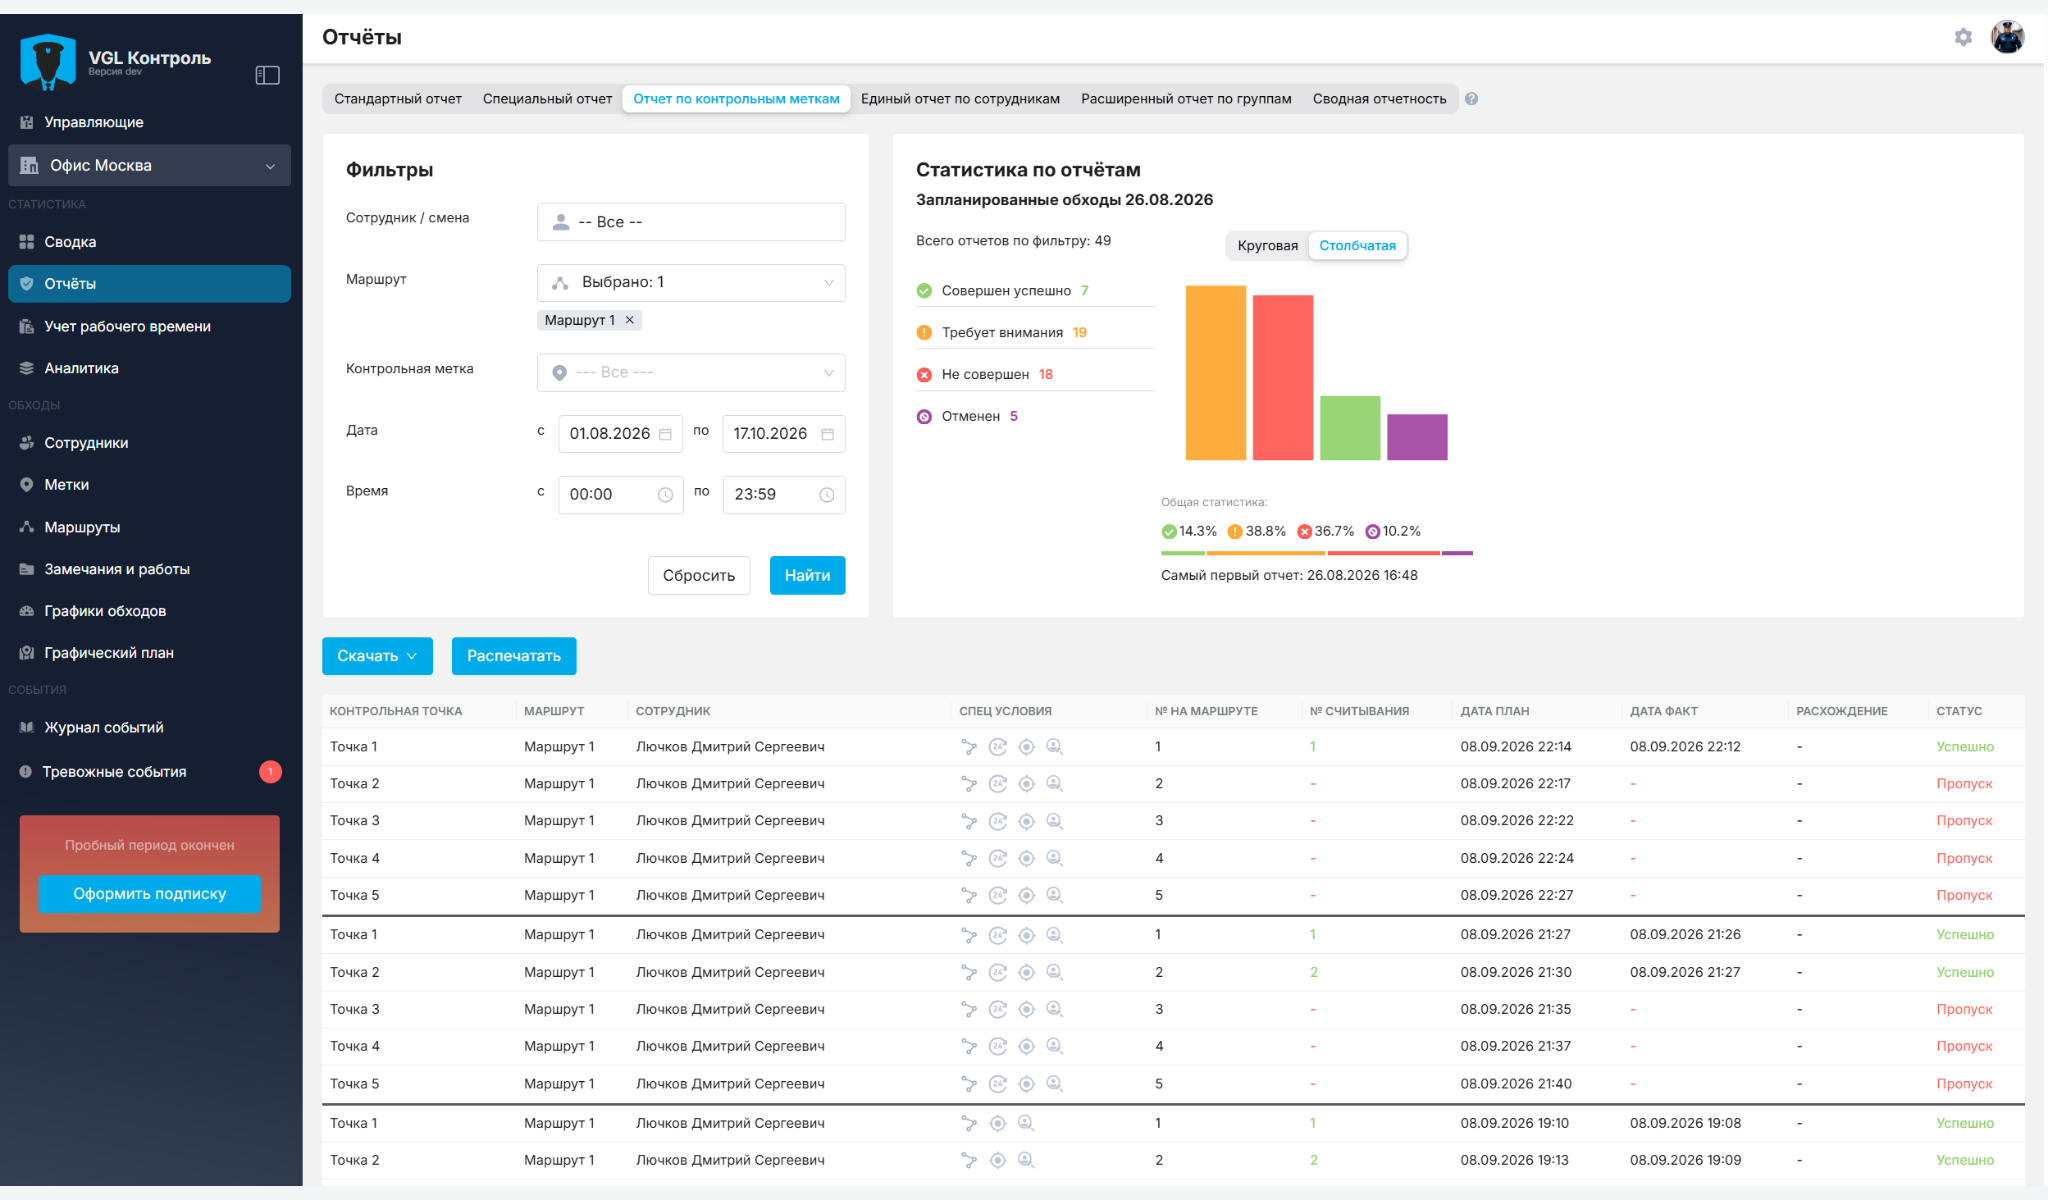Open the Сотрудник / смена selector
2048x1200 pixels.
pos(691,222)
